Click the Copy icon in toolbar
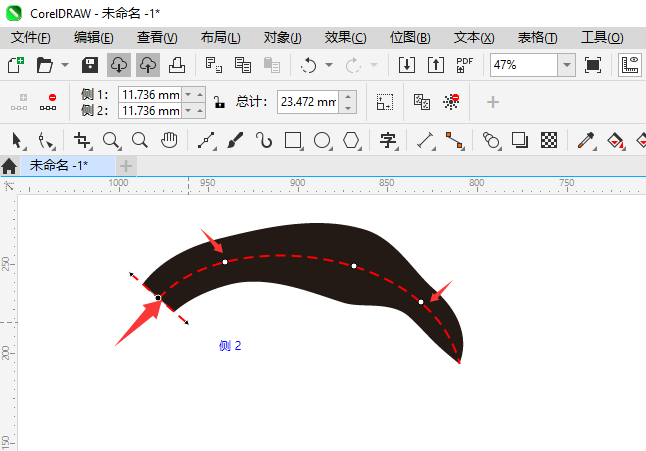Viewport: 646px width, 451px height. click(x=243, y=65)
